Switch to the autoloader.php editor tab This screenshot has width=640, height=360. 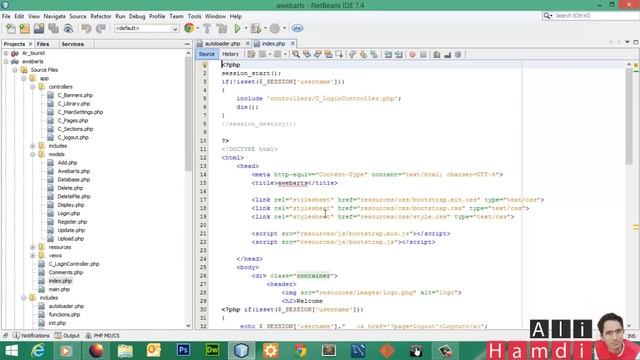(222, 44)
